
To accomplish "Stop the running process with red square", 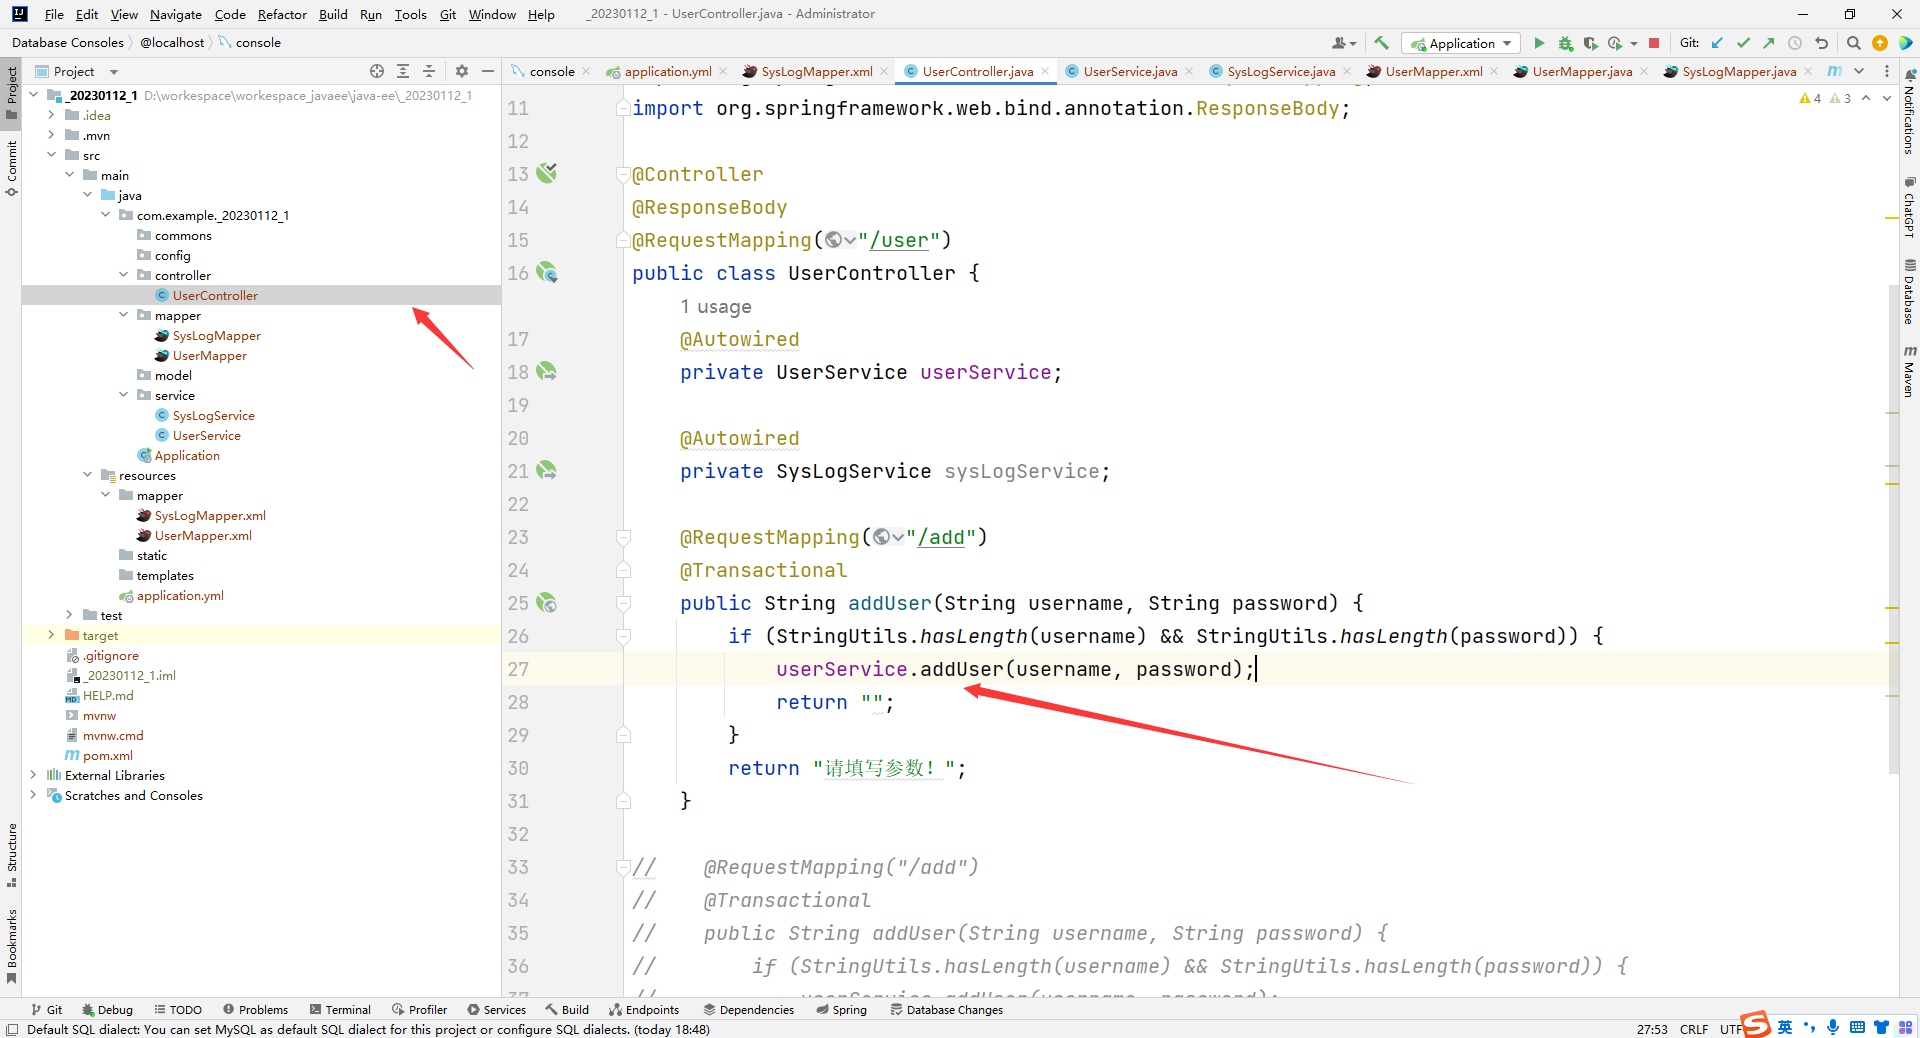I will pos(1654,43).
